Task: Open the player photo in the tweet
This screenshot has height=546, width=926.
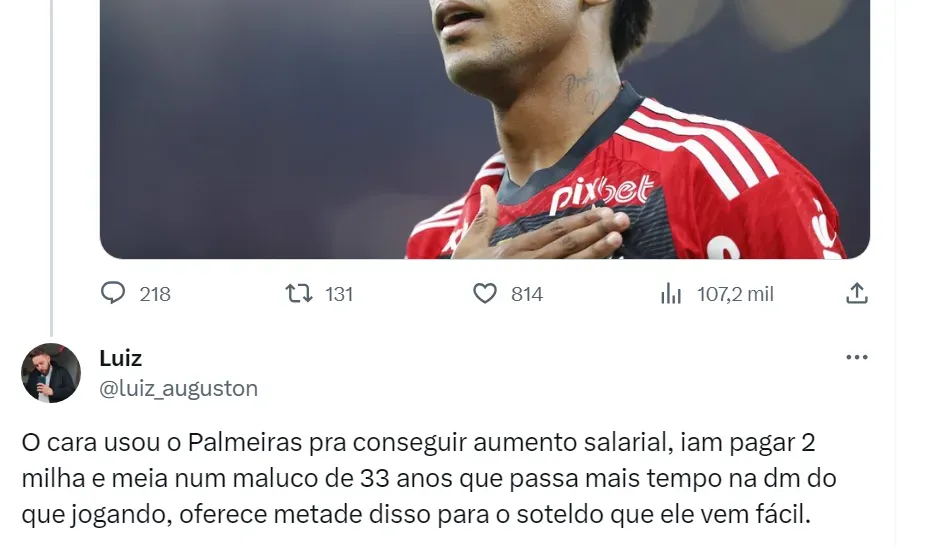Action: [484, 129]
